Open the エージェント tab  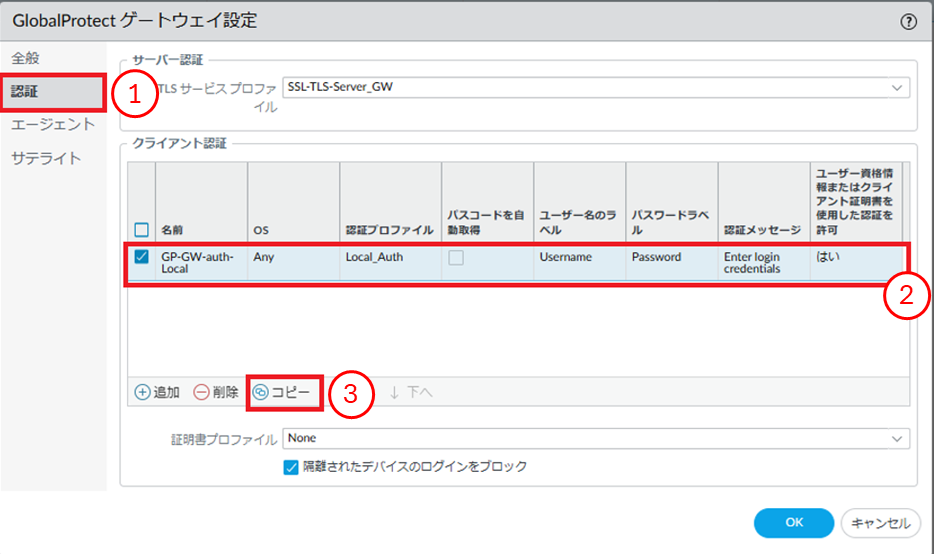(53, 125)
